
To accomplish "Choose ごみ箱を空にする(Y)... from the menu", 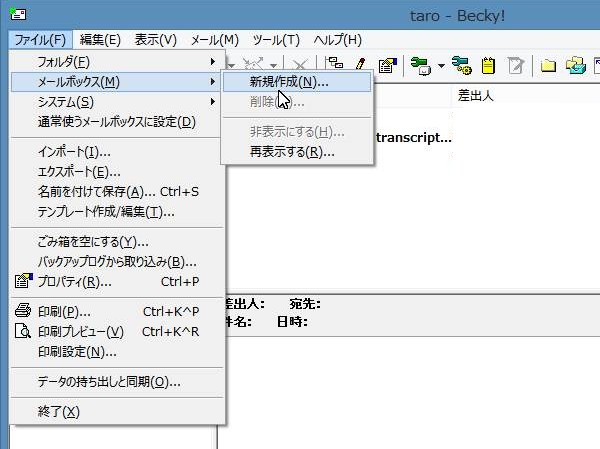I will pyautogui.click(x=92, y=241).
